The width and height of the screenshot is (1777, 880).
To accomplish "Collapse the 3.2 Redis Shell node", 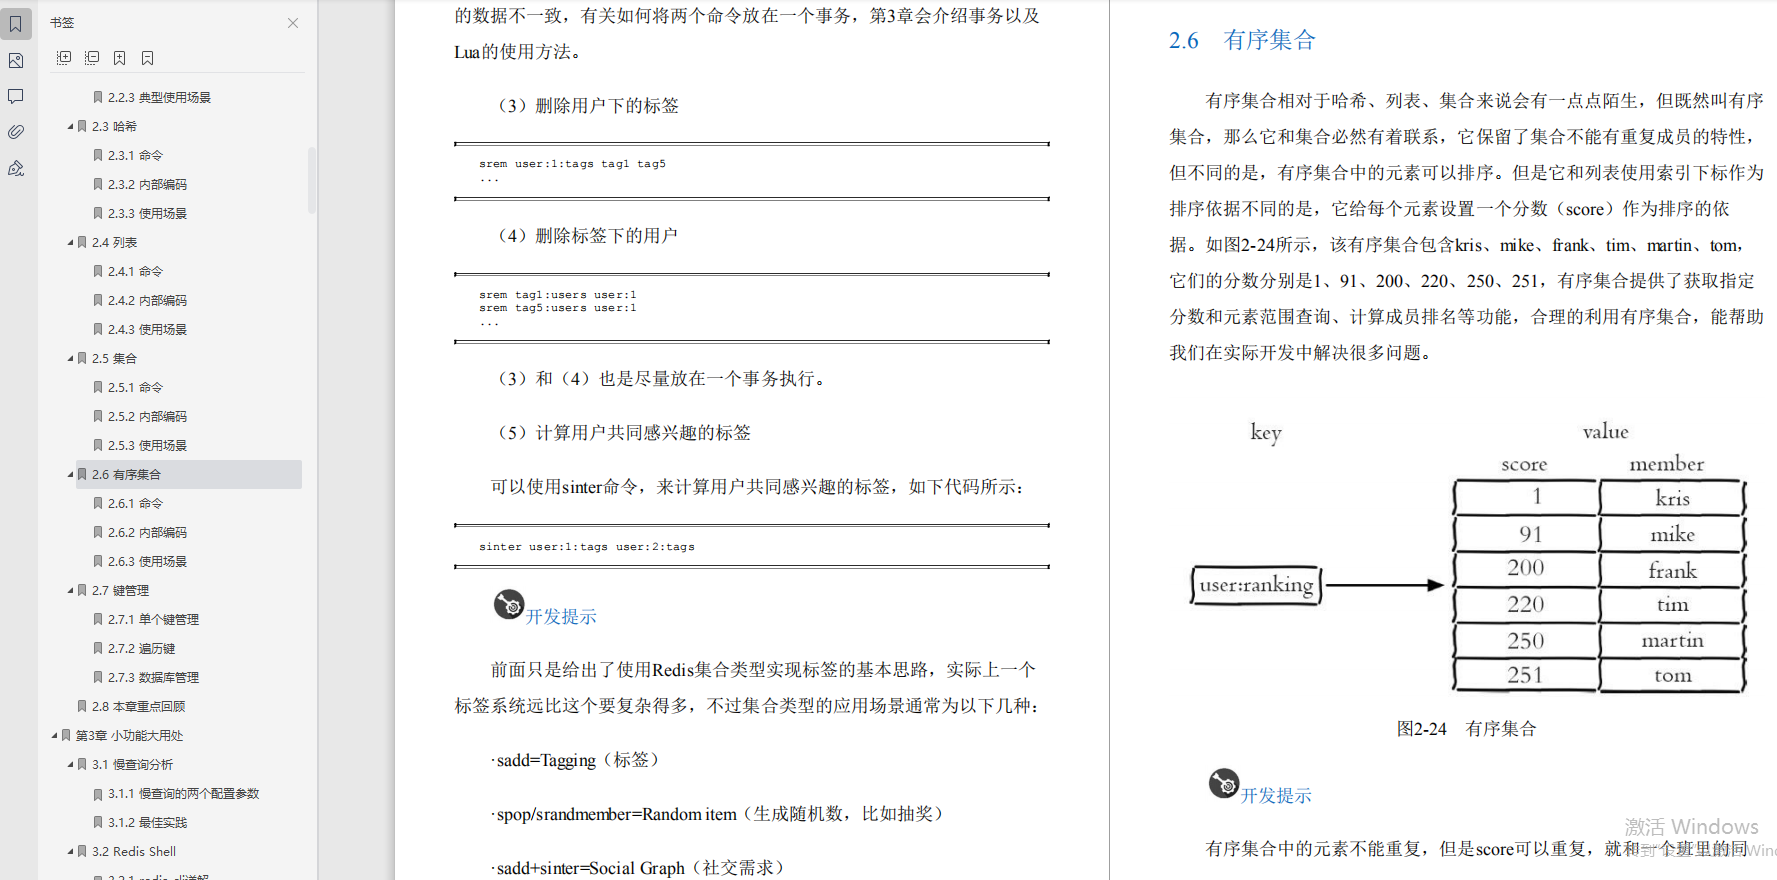I will coord(70,852).
